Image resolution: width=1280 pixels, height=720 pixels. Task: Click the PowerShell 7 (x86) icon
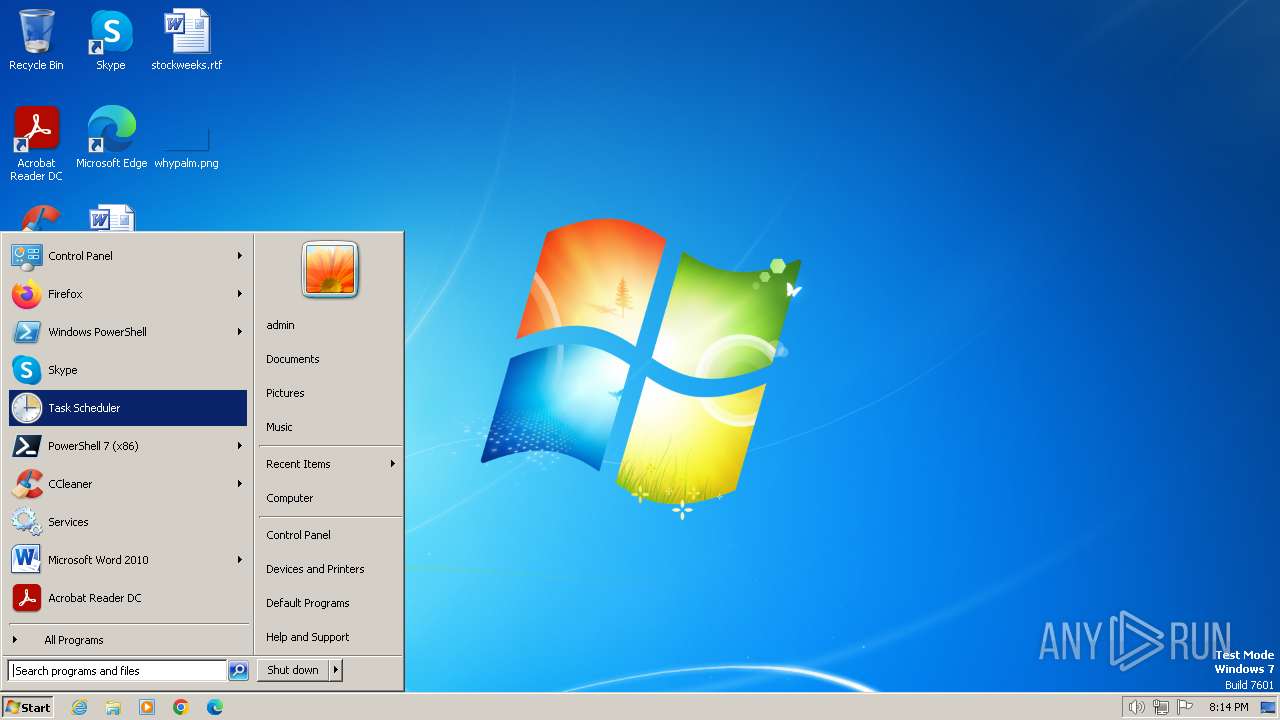[26, 446]
